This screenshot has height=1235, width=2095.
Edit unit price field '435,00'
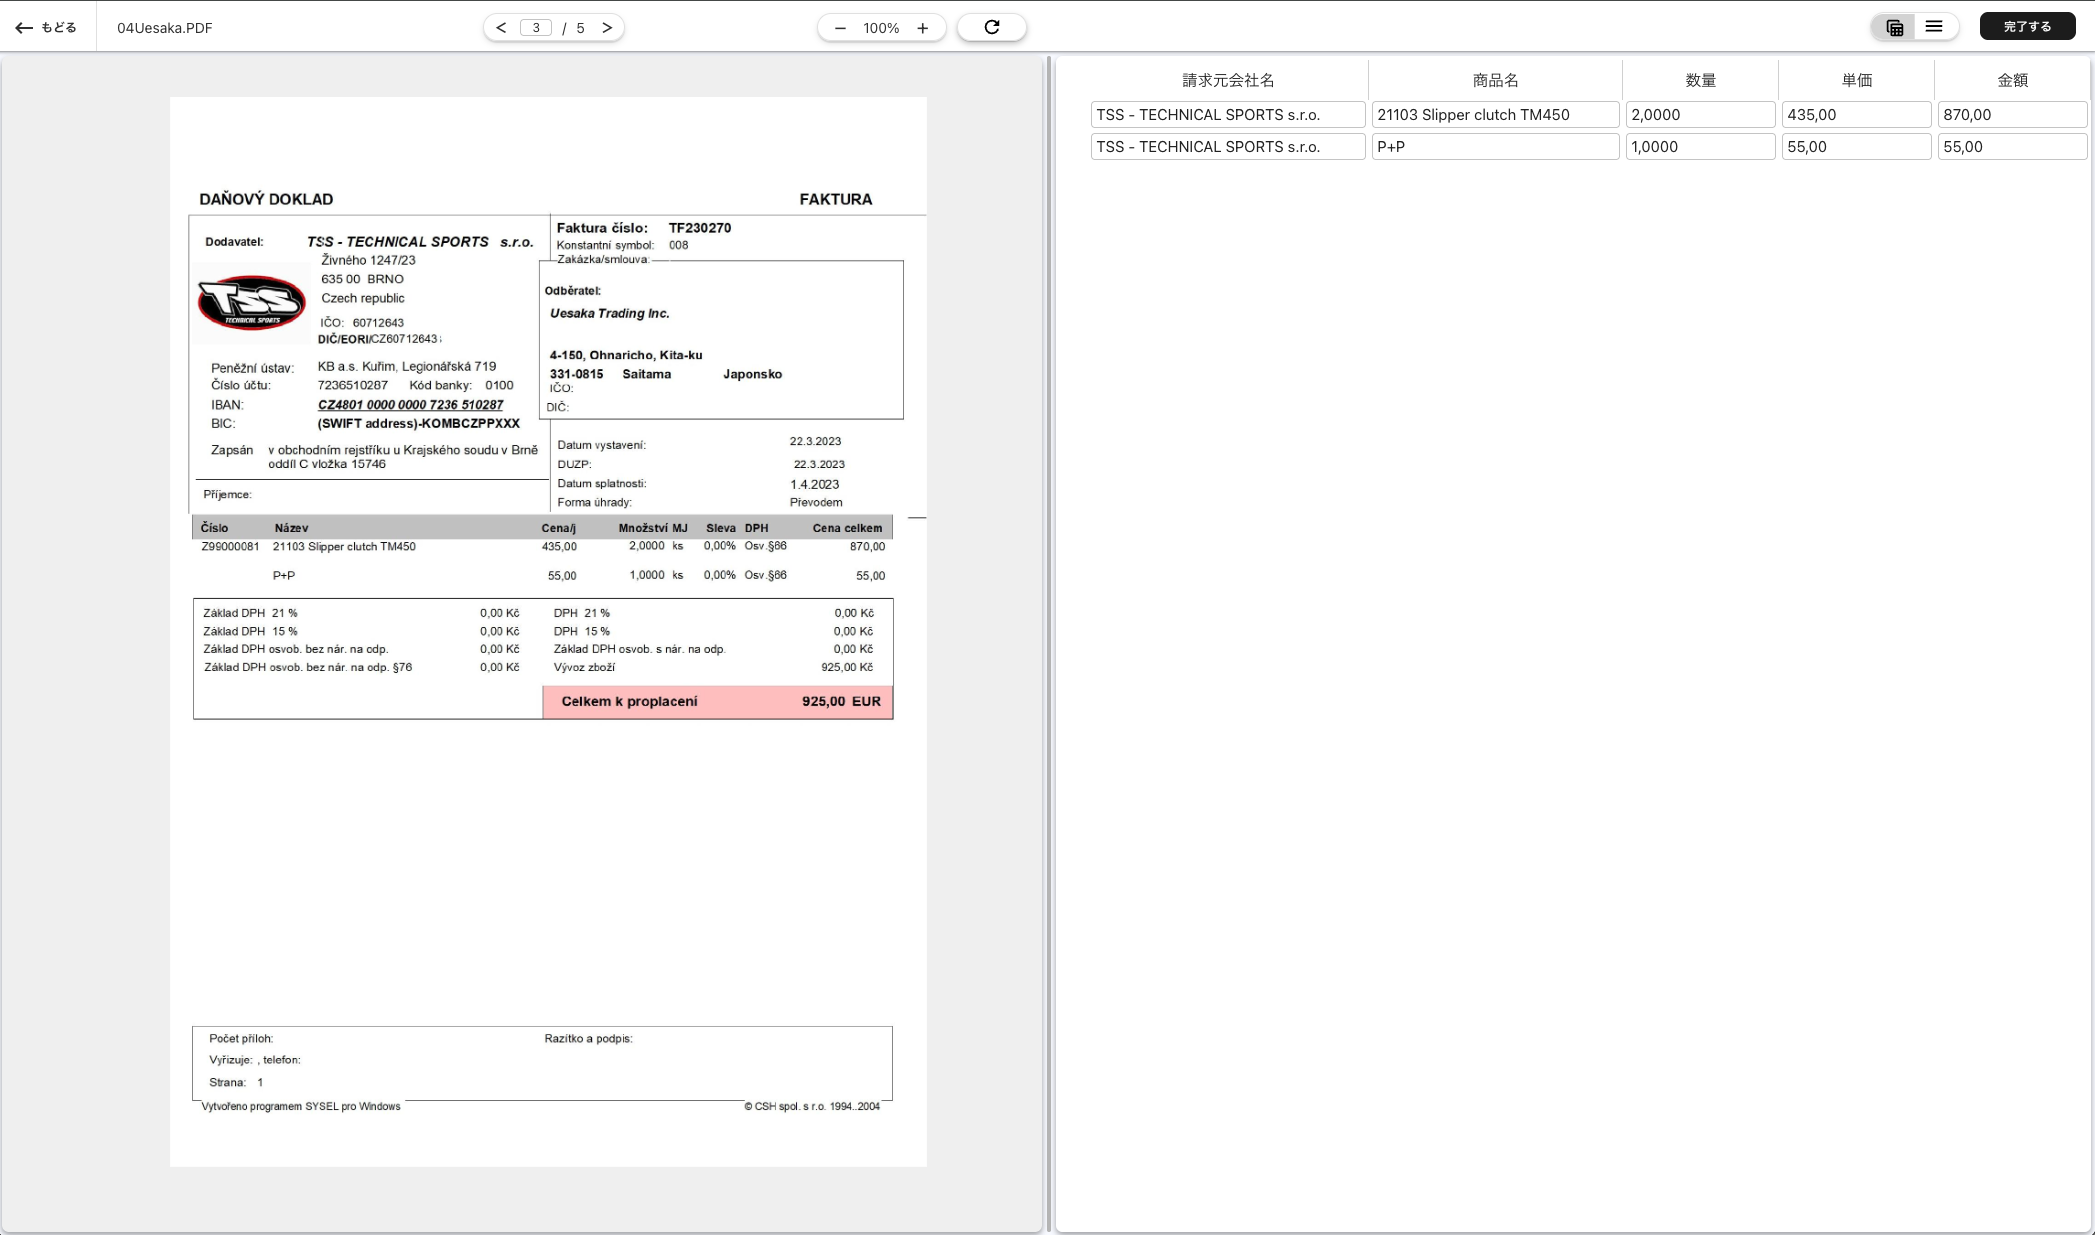point(1856,115)
